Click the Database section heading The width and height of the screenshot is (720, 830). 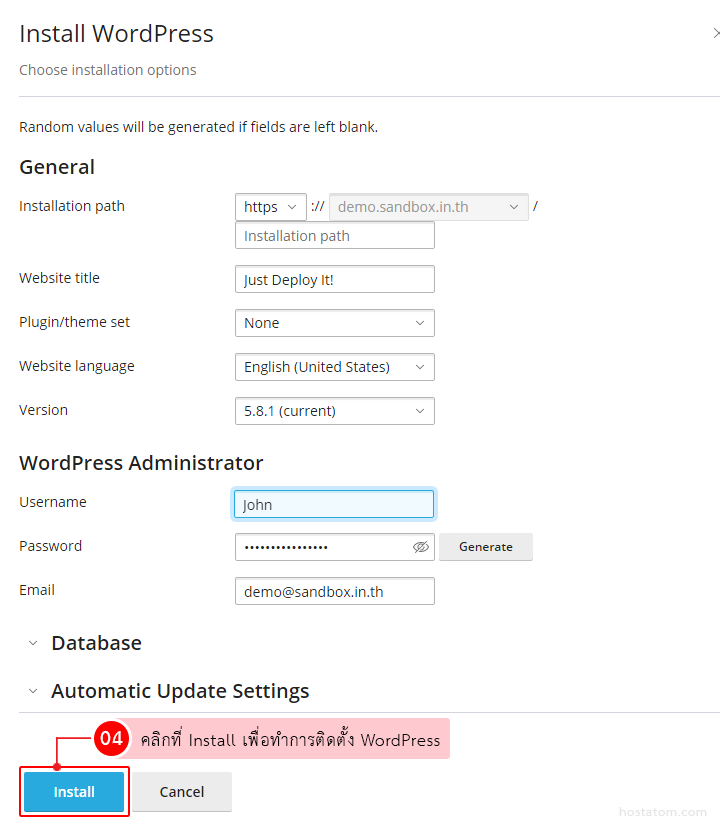coord(96,643)
